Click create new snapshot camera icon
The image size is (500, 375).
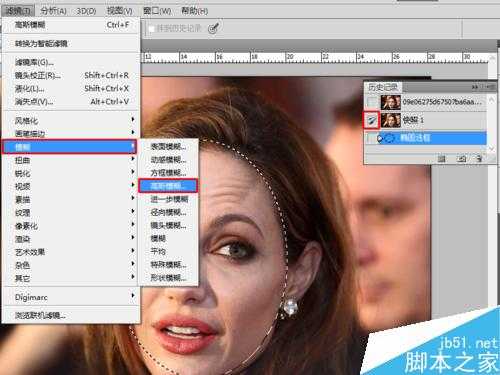tap(461, 159)
